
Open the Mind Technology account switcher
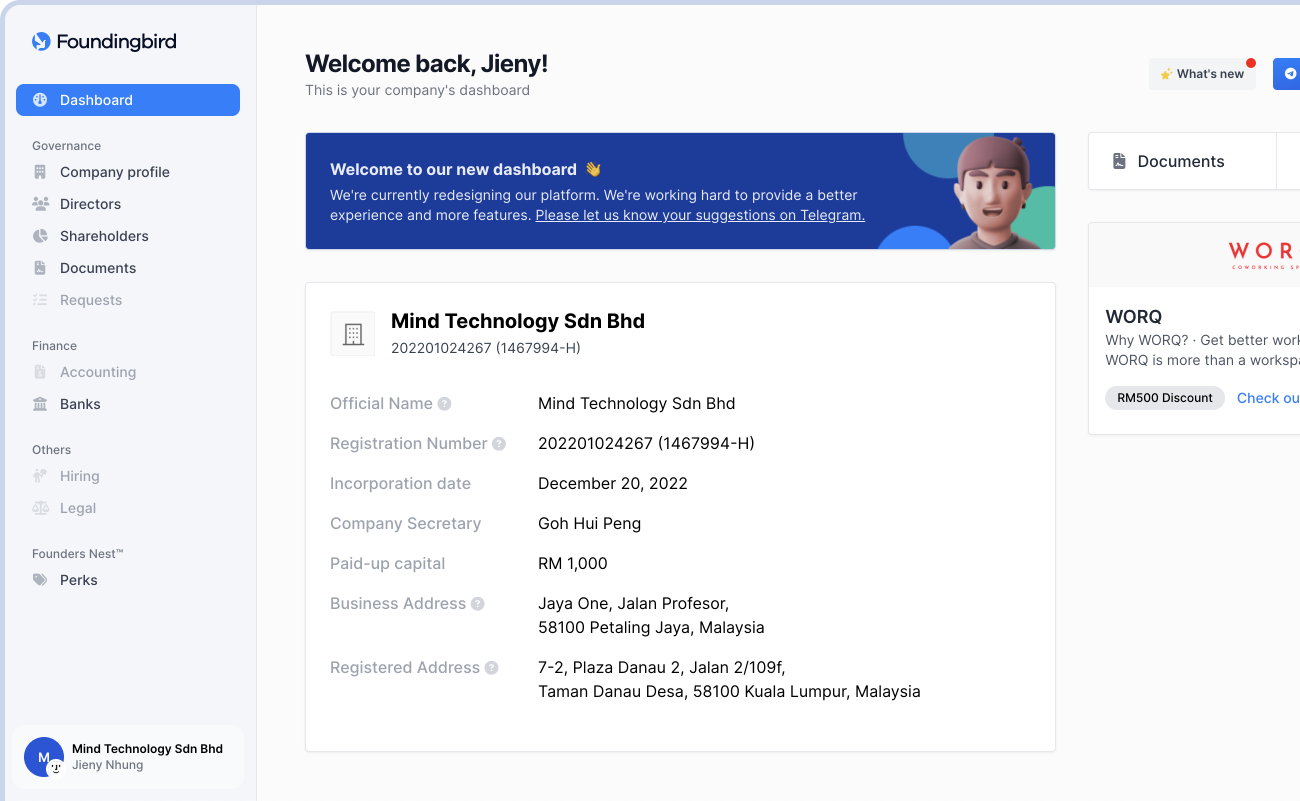(128, 757)
